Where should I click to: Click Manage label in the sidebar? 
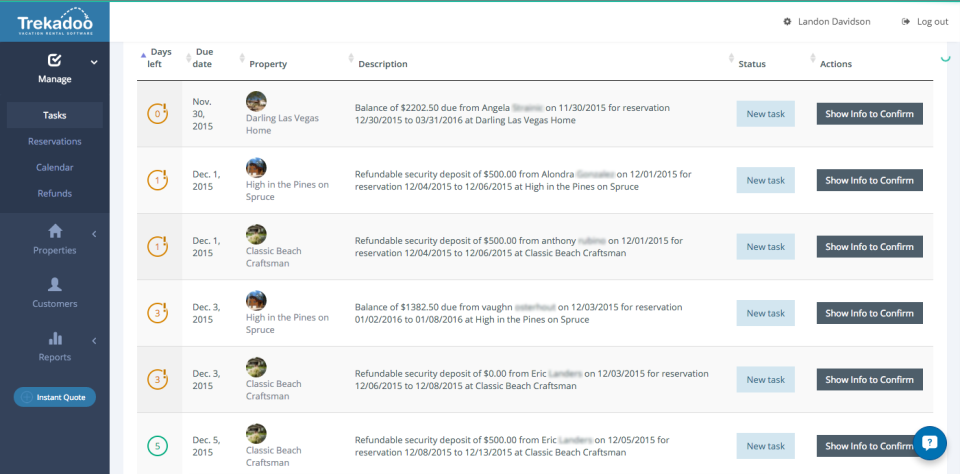tap(54, 80)
